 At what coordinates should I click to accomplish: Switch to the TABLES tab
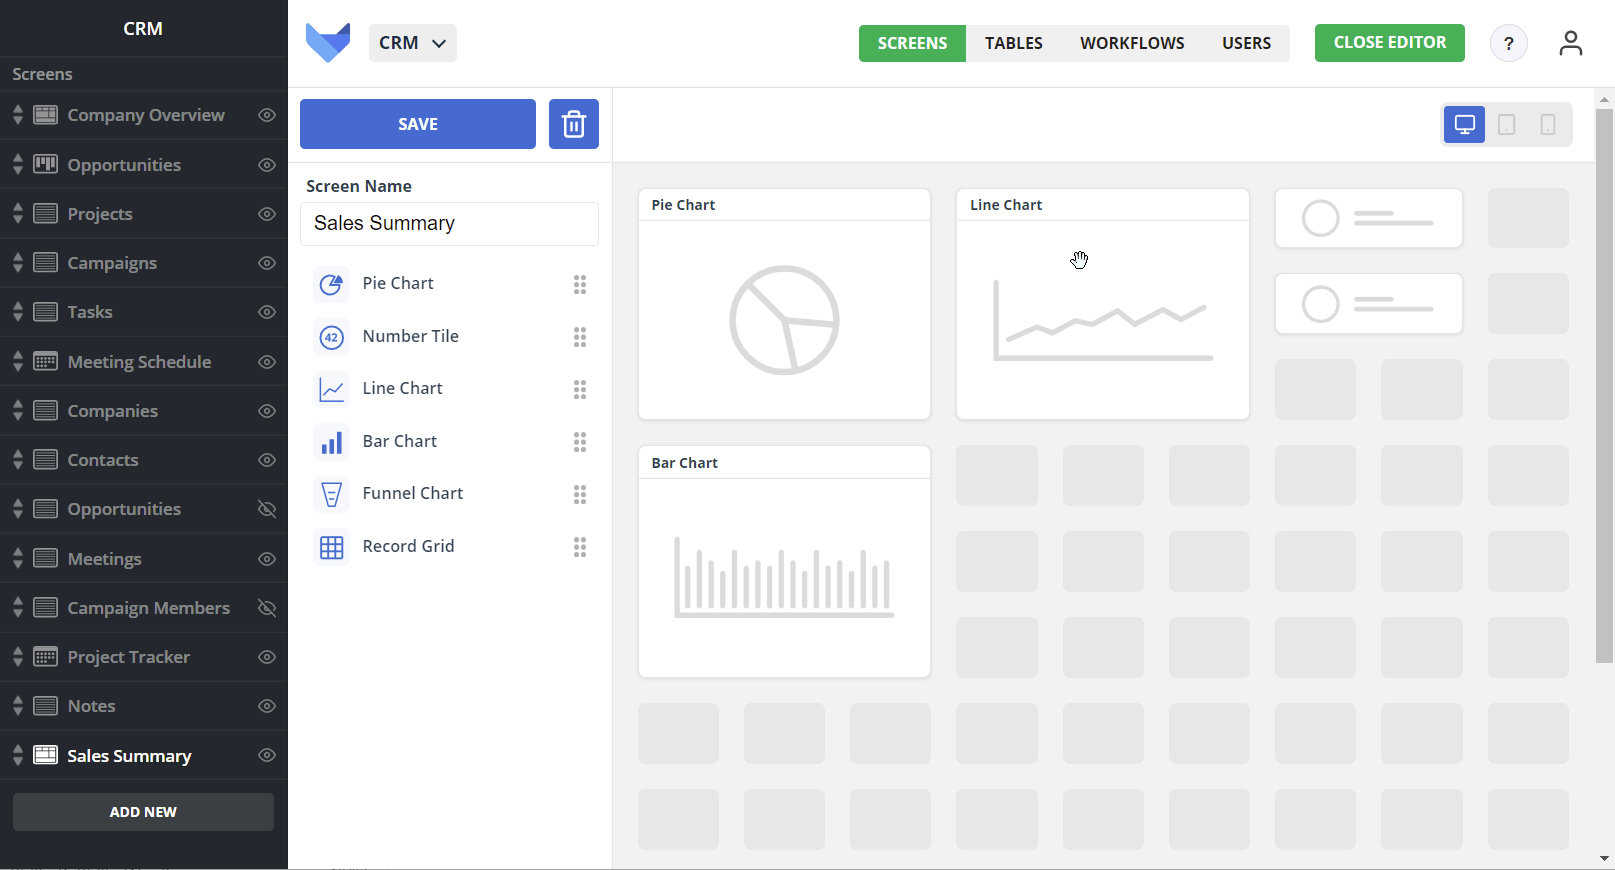1014,43
